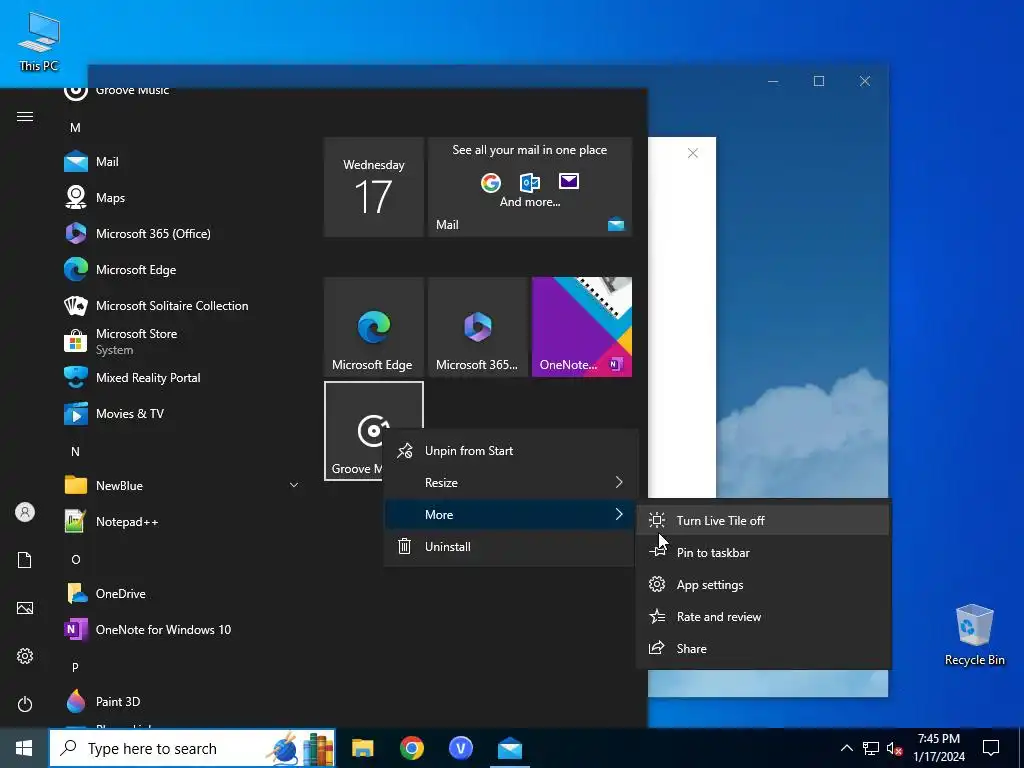Open the Microsoft Edge tile
Viewport: 1024px width, 768px height.
[x=374, y=327]
